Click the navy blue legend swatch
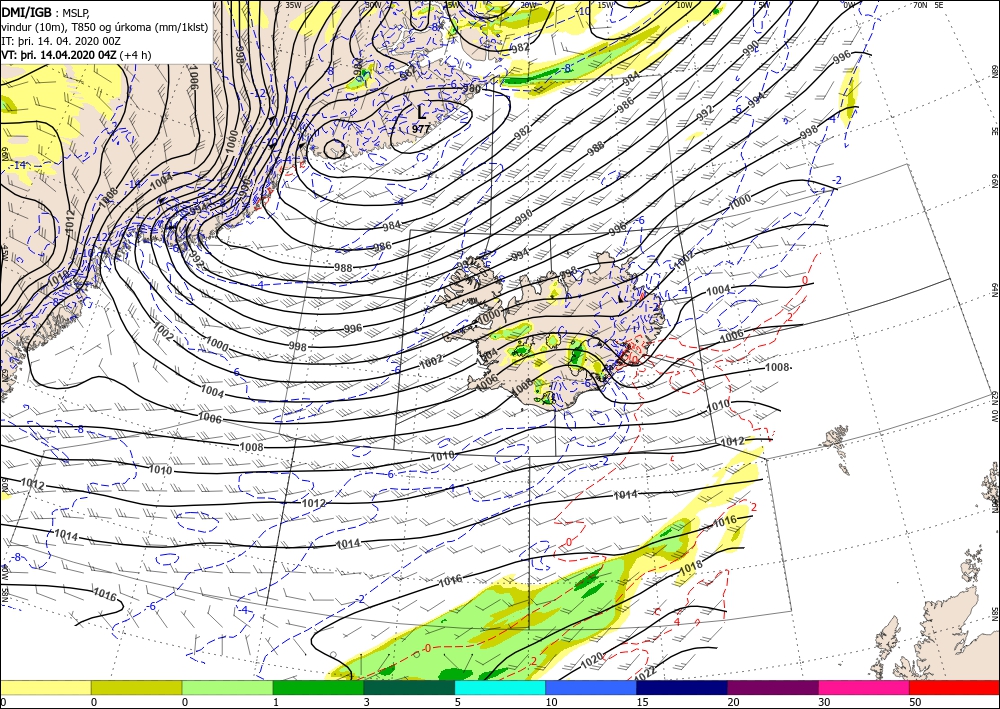The image size is (1000, 709). [x=682, y=687]
